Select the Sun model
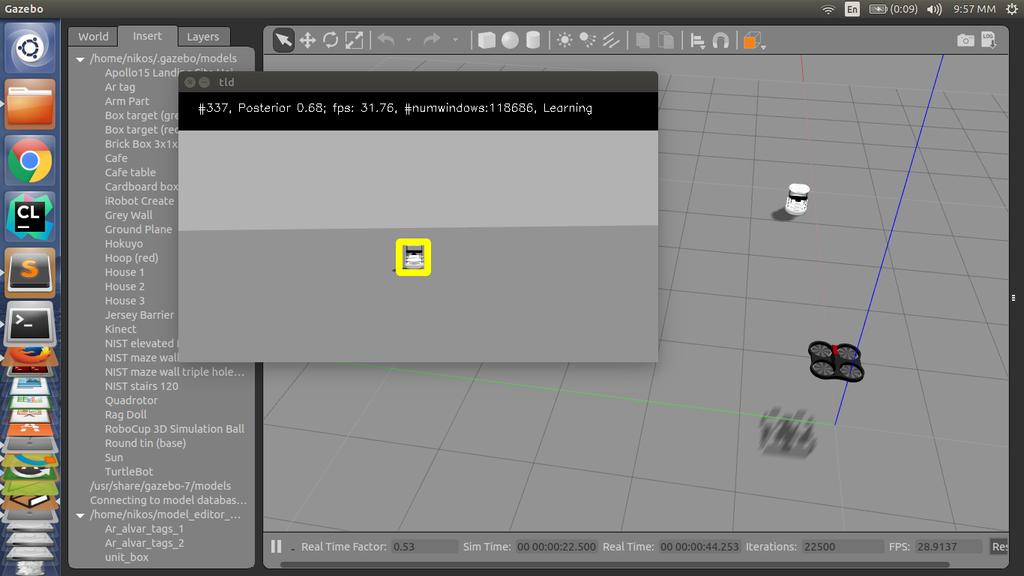Screen dimensions: 1024x576 pyautogui.click(x=114, y=457)
